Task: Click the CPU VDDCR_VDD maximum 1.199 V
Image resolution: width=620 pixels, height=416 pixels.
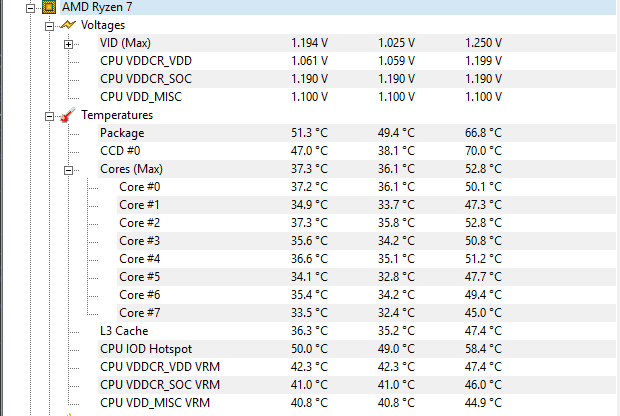Action: click(x=484, y=61)
